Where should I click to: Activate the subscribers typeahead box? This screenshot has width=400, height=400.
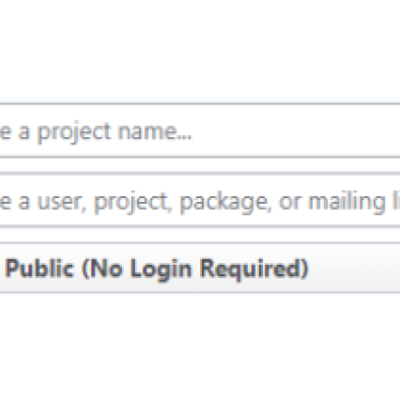[x=200, y=201]
